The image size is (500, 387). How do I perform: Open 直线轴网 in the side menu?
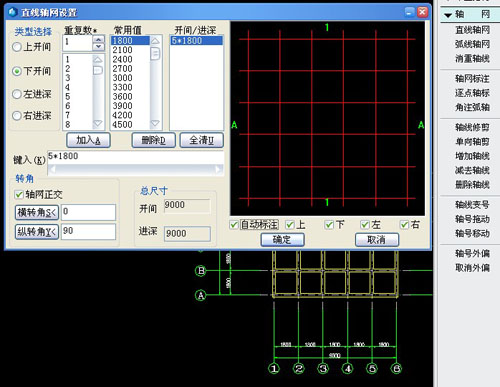tap(472, 30)
